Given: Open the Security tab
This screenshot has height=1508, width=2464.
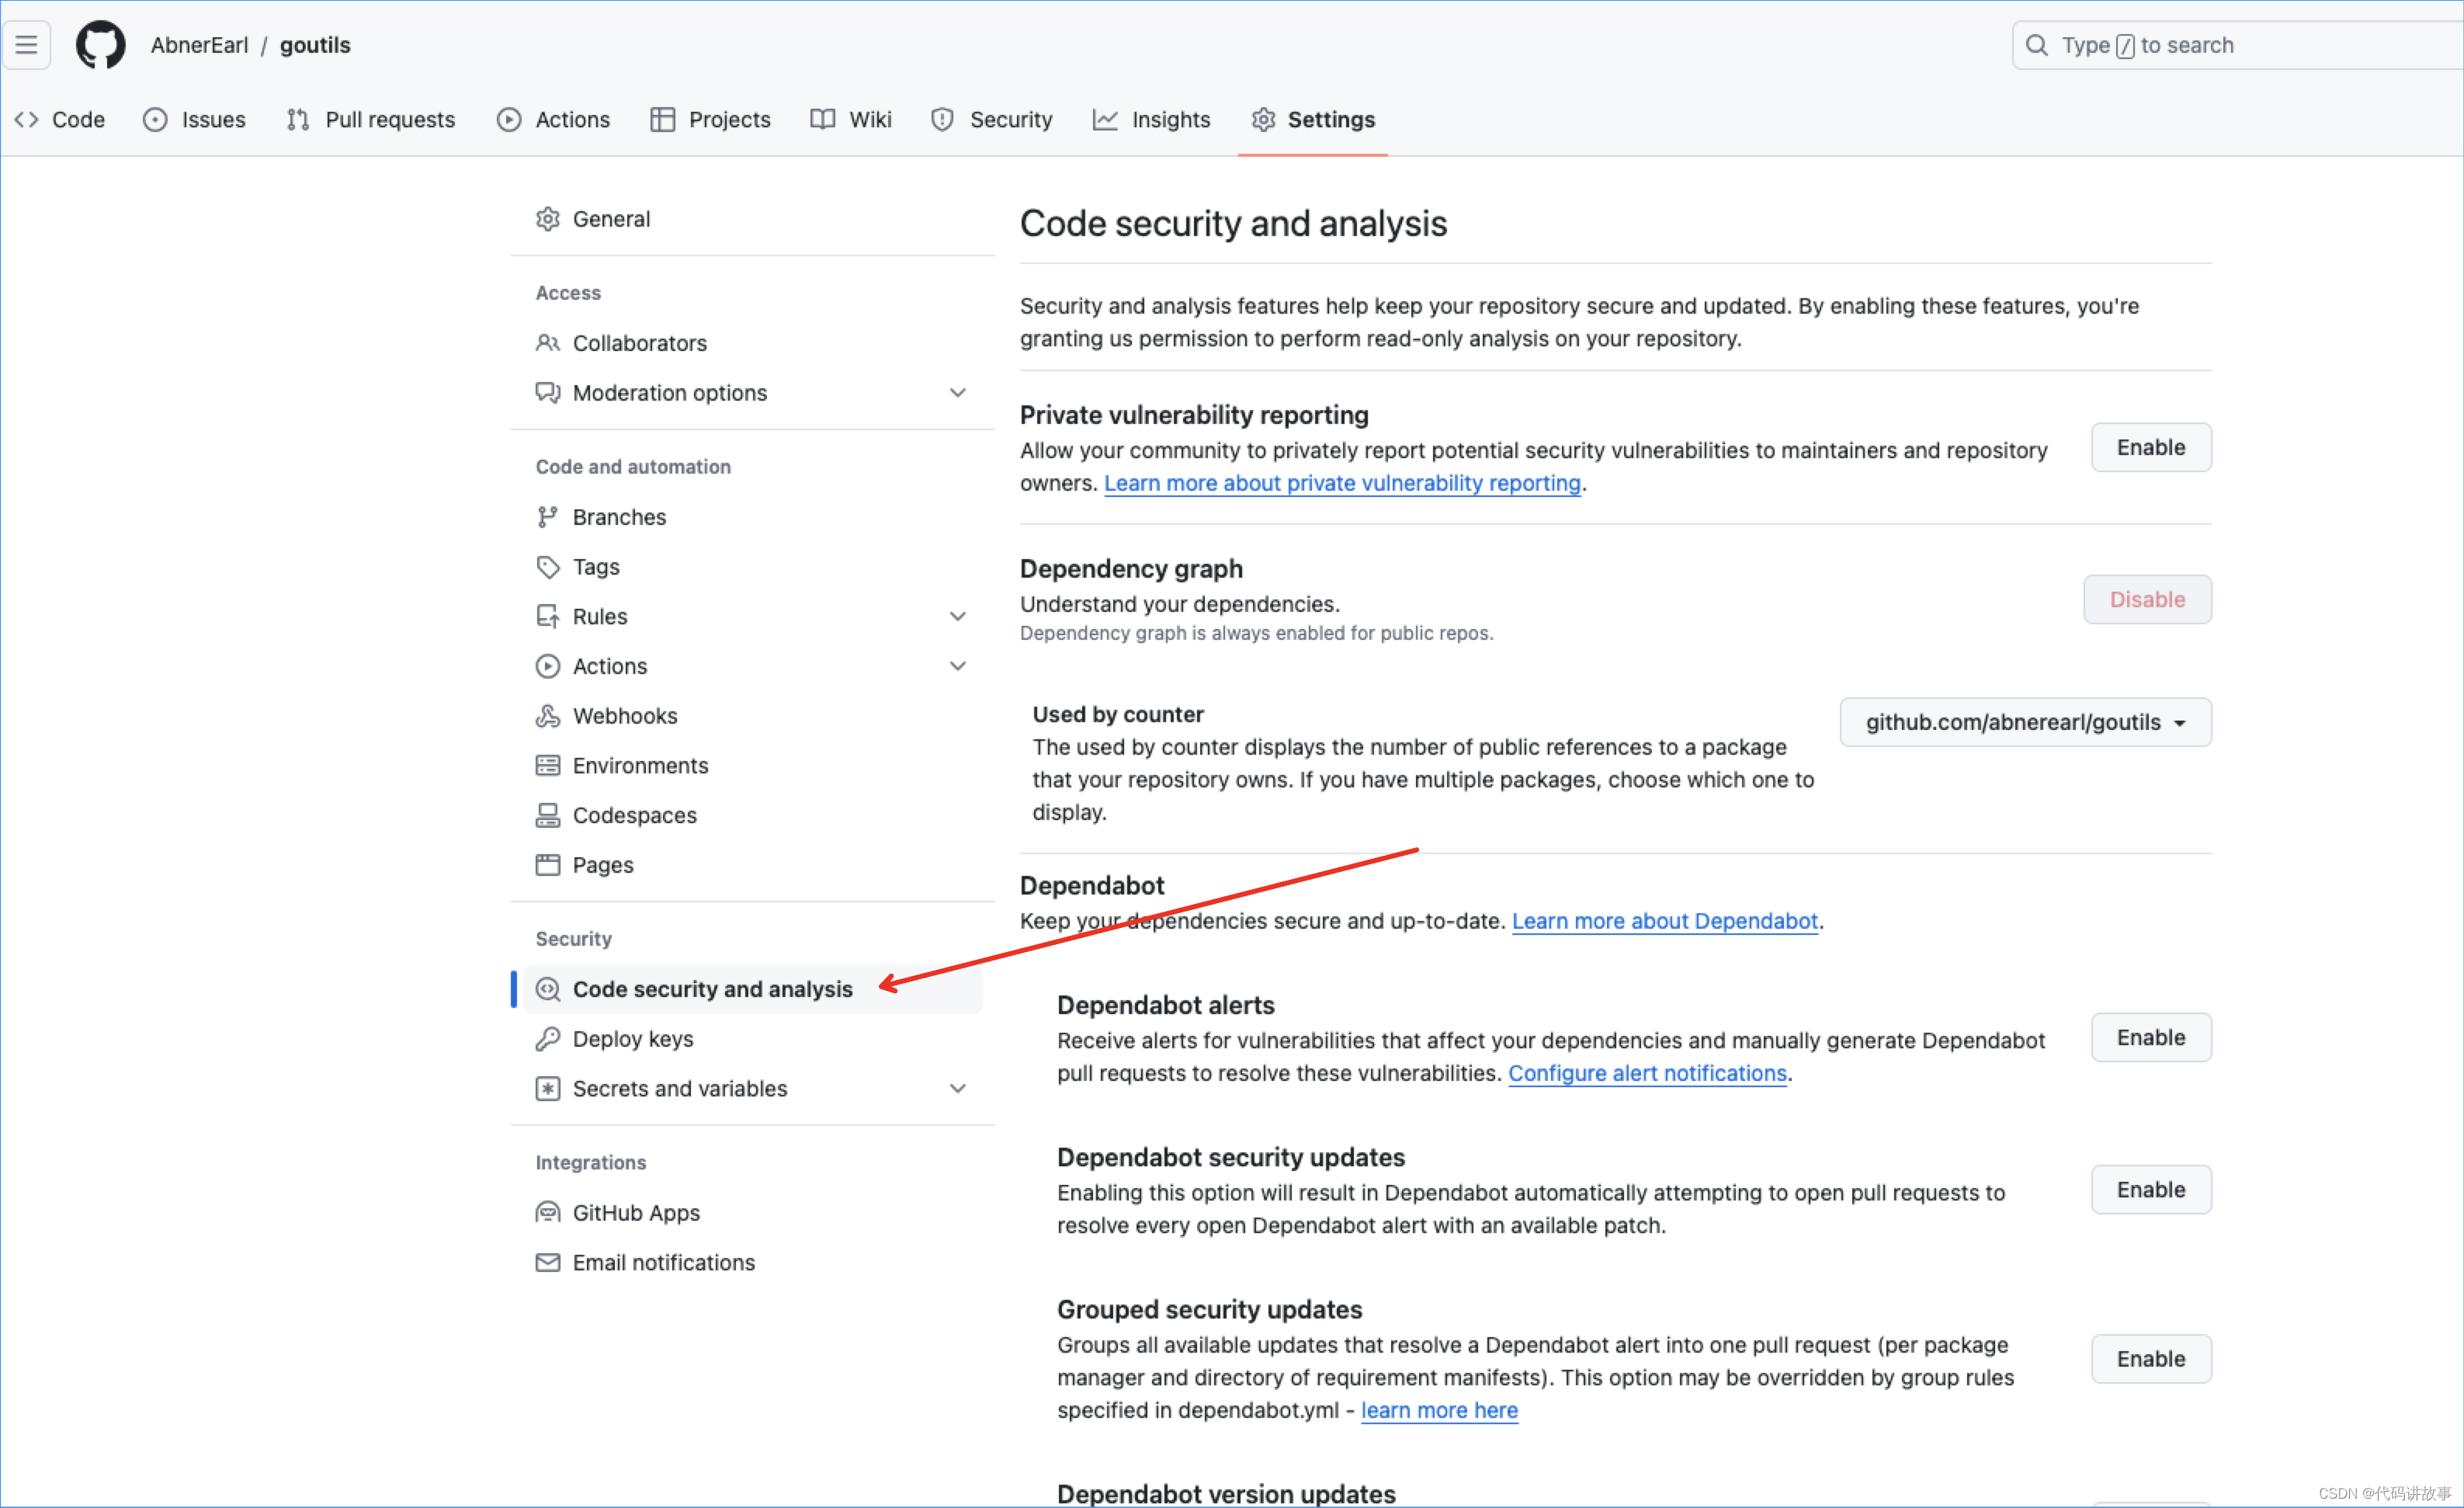Looking at the screenshot, I should tap(991, 119).
